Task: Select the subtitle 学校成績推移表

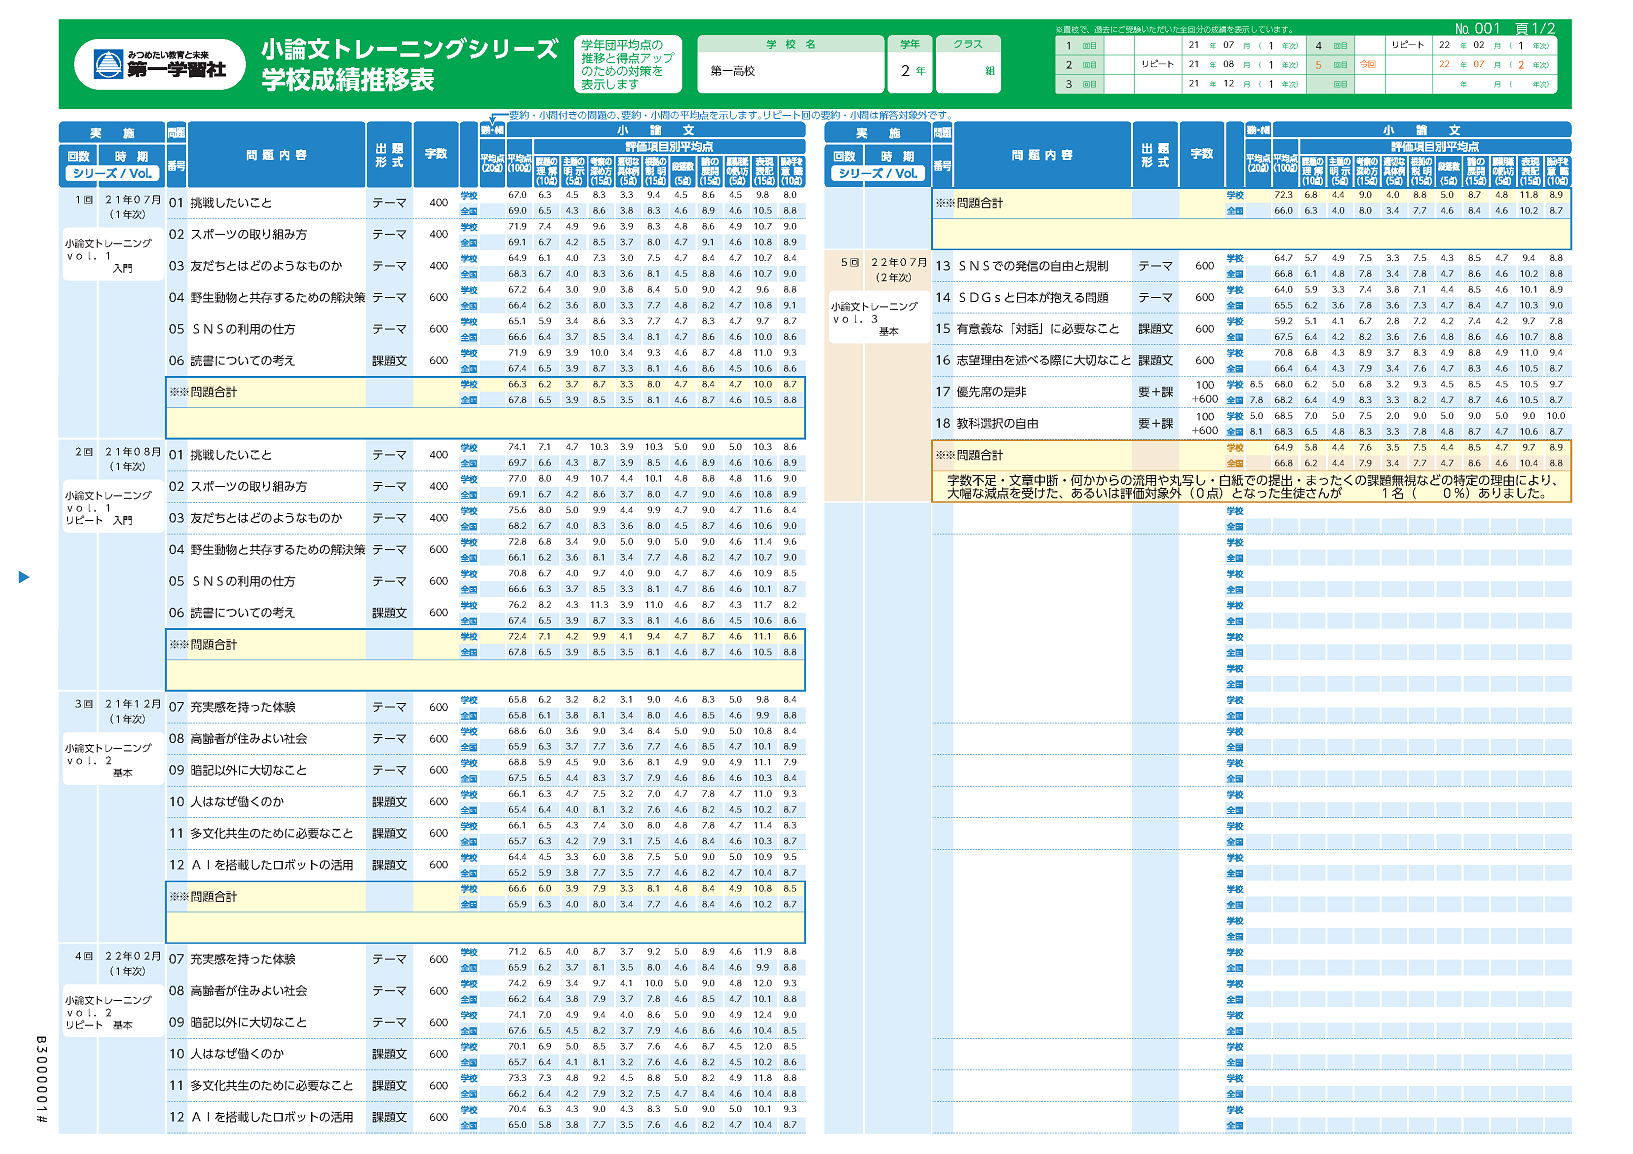Action: (348, 80)
